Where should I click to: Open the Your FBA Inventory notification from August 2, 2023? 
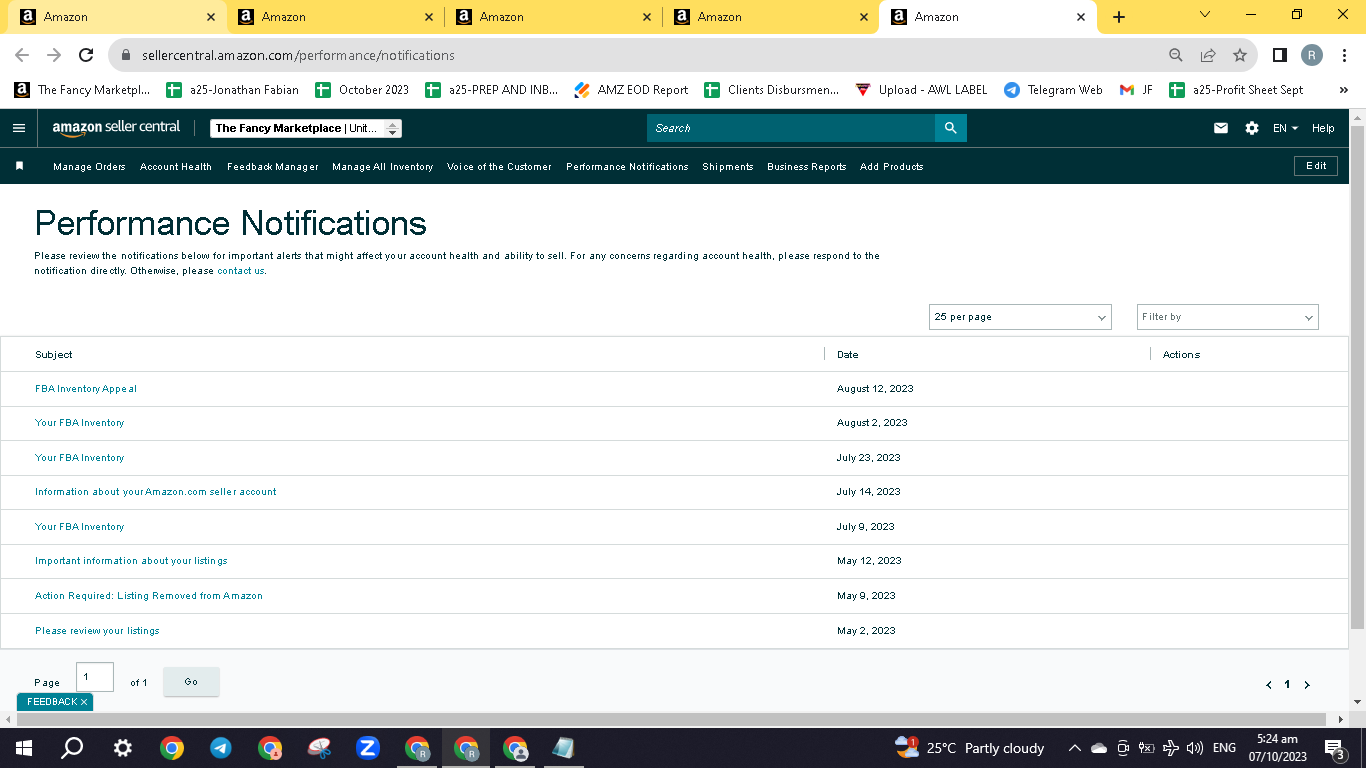tap(80, 423)
